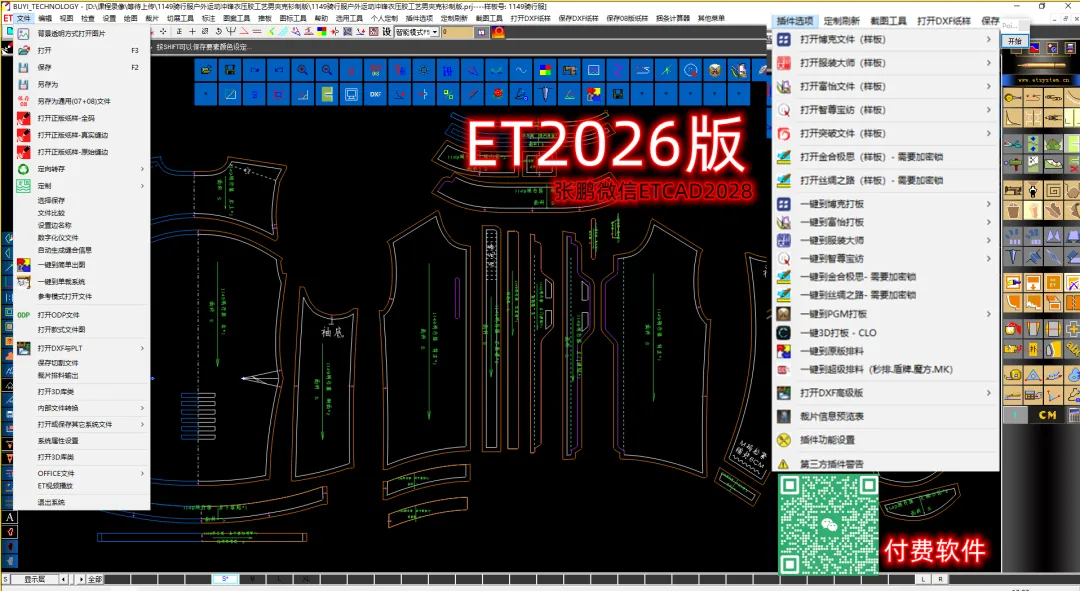Click the monitor icon in blue toolbar
The width and height of the screenshot is (1080, 591).
point(351,94)
